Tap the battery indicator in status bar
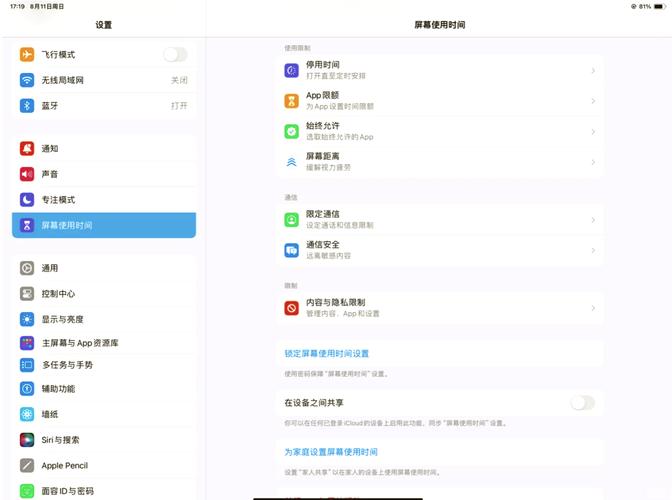The image size is (672, 500). tap(657, 6)
